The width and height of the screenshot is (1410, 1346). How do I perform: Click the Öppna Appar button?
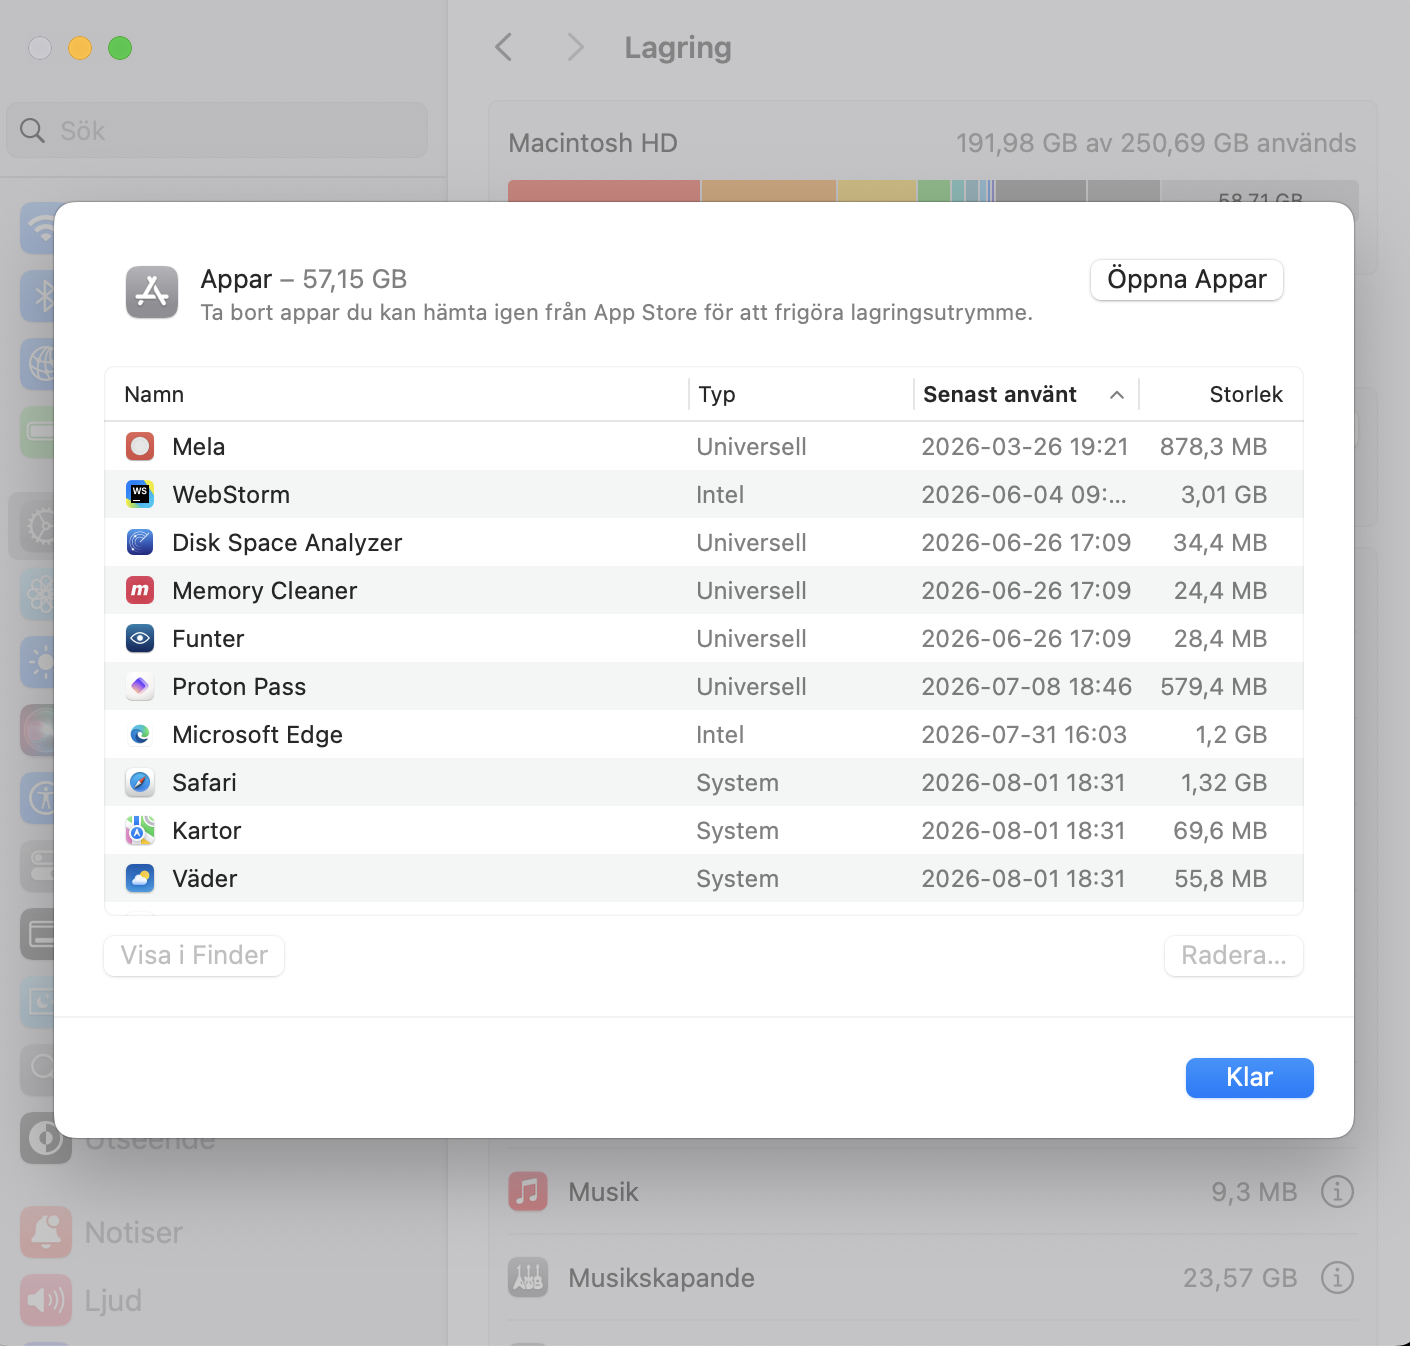[x=1187, y=279]
